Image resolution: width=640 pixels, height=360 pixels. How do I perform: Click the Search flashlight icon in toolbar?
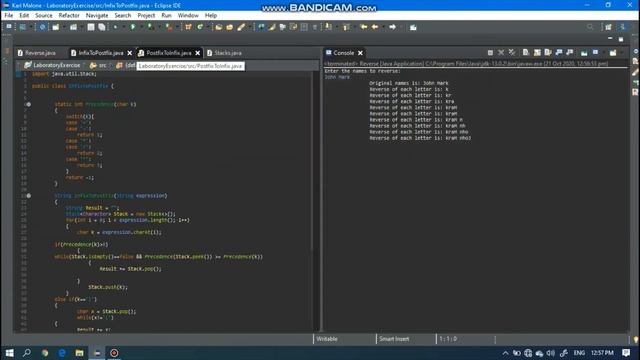pos(241,27)
